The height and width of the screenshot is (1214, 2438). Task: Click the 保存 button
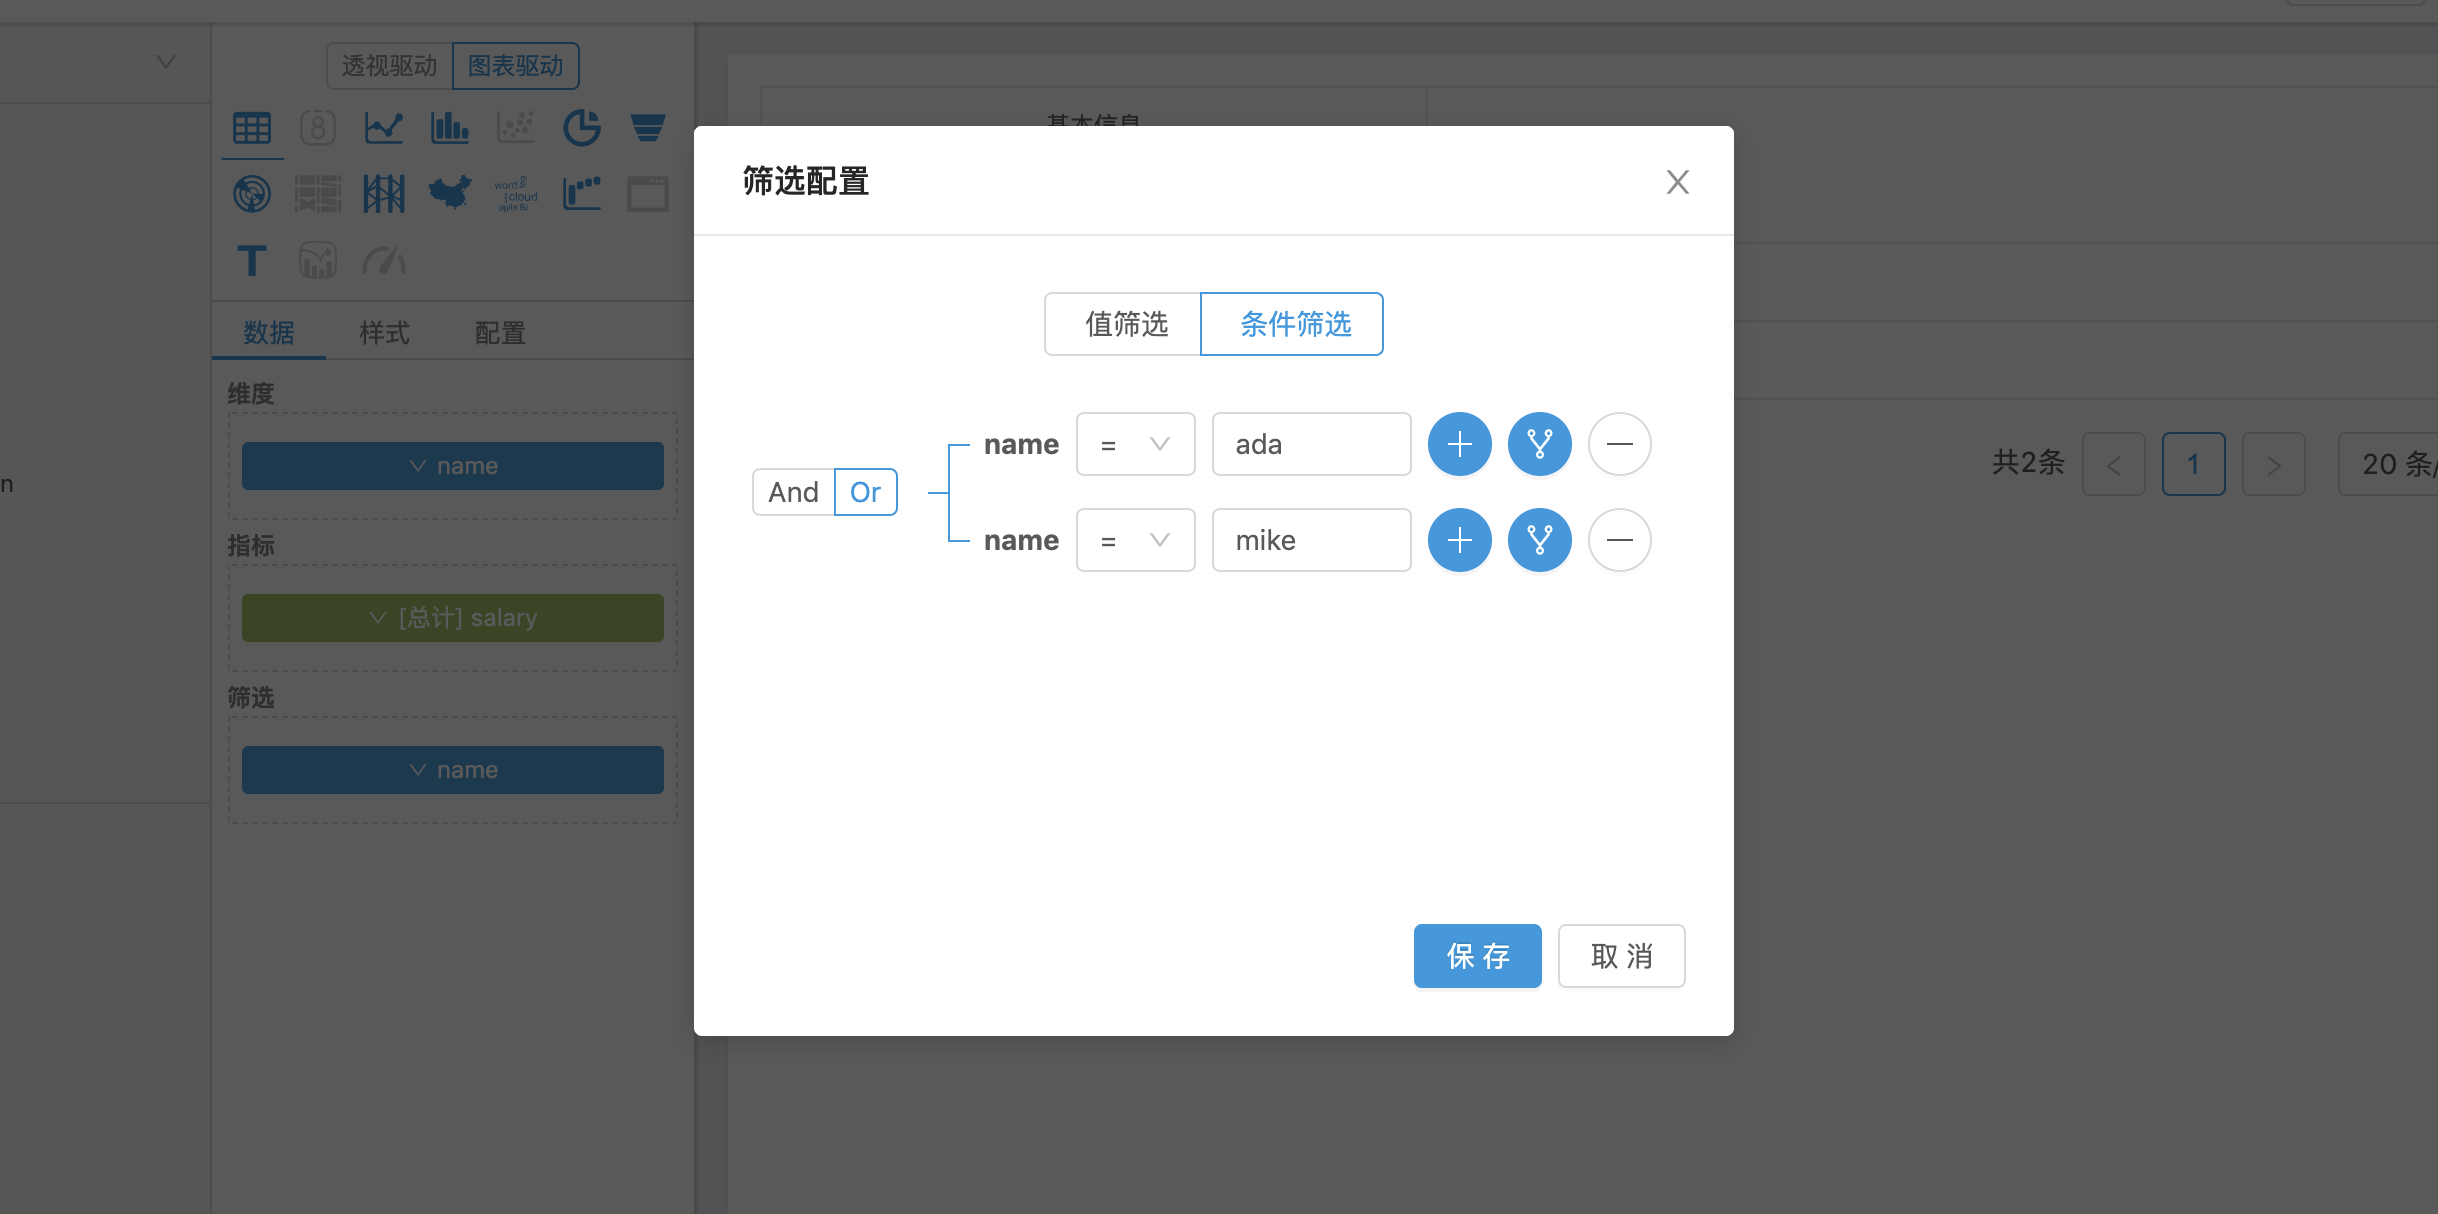pos(1476,956)
